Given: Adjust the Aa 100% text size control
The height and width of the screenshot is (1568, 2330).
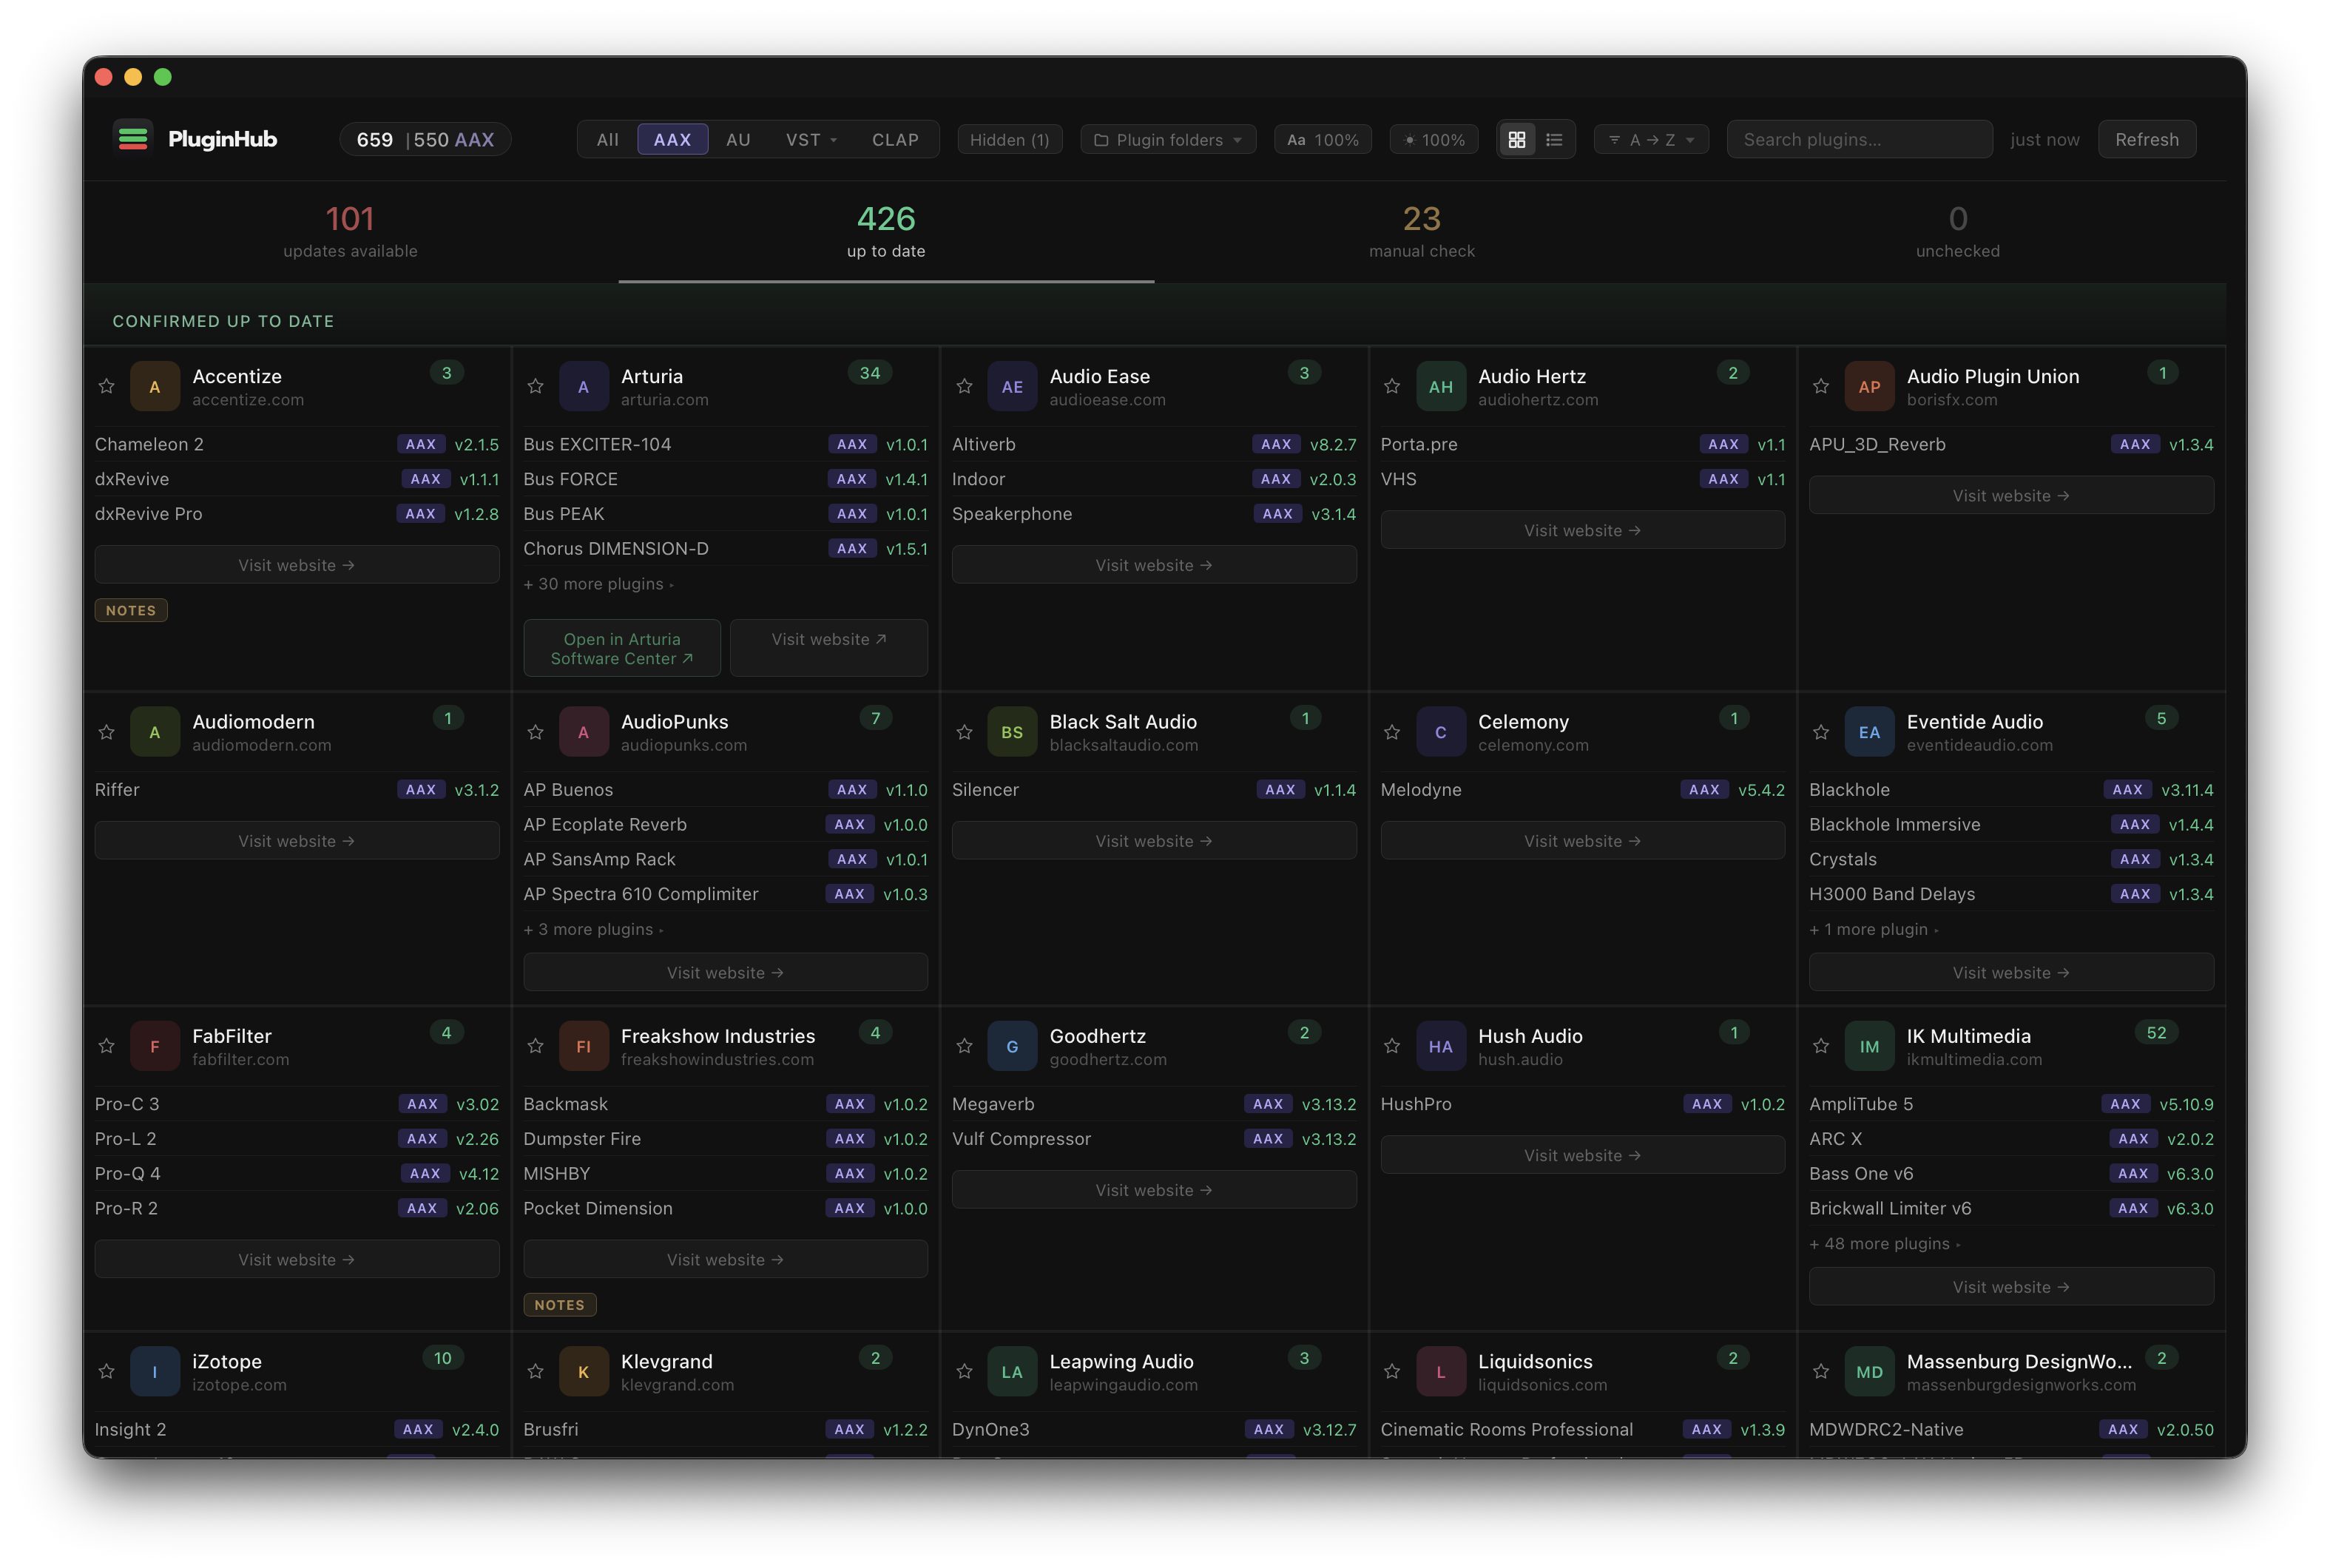Looking at the screenshot, I should click(x=1323, y=140).
